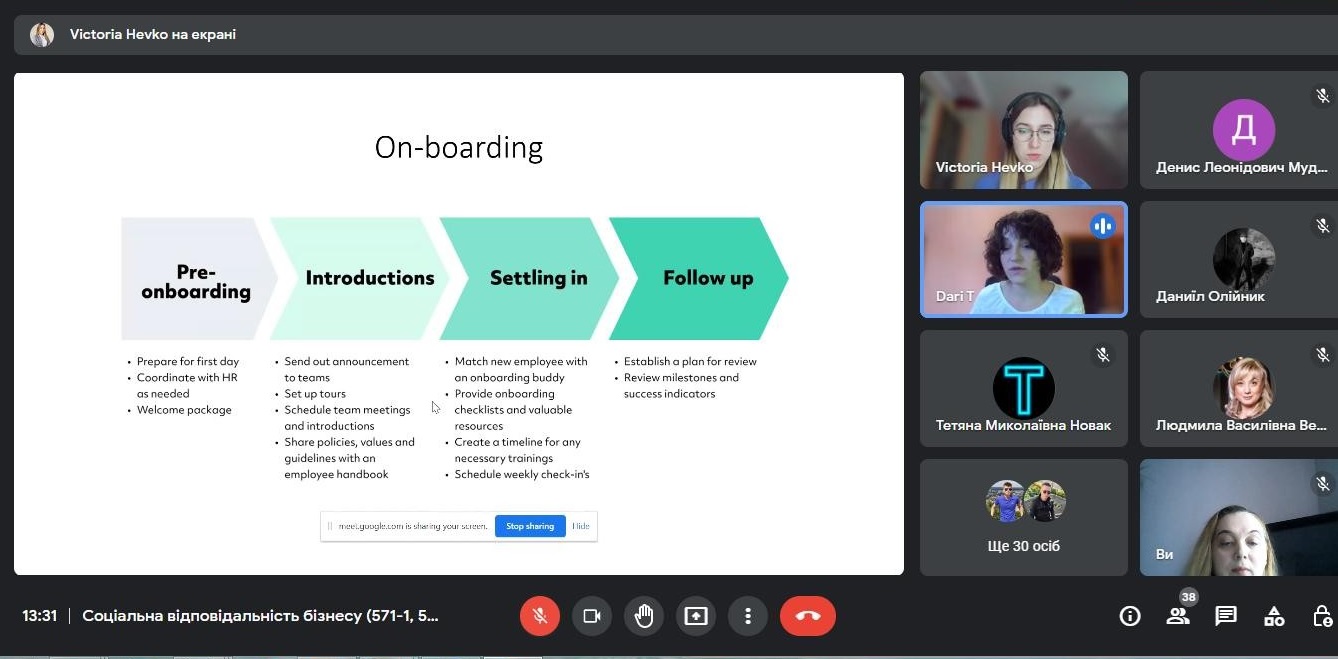Viewport: 1338px width, 659px height.
Task: Click the Victoria Hevko presenting banner
Action: click(152, 34)
